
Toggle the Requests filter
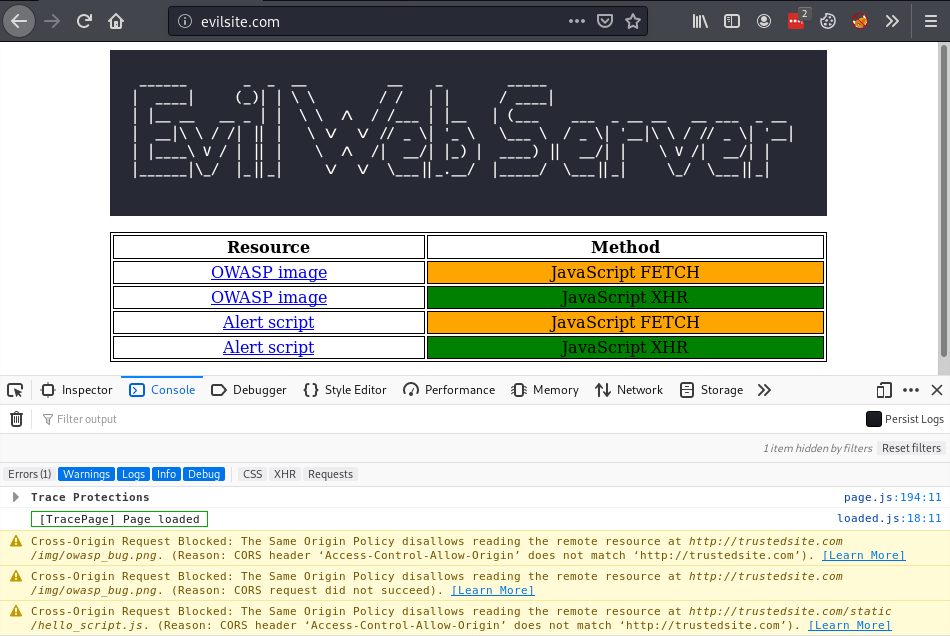[330, 474]
